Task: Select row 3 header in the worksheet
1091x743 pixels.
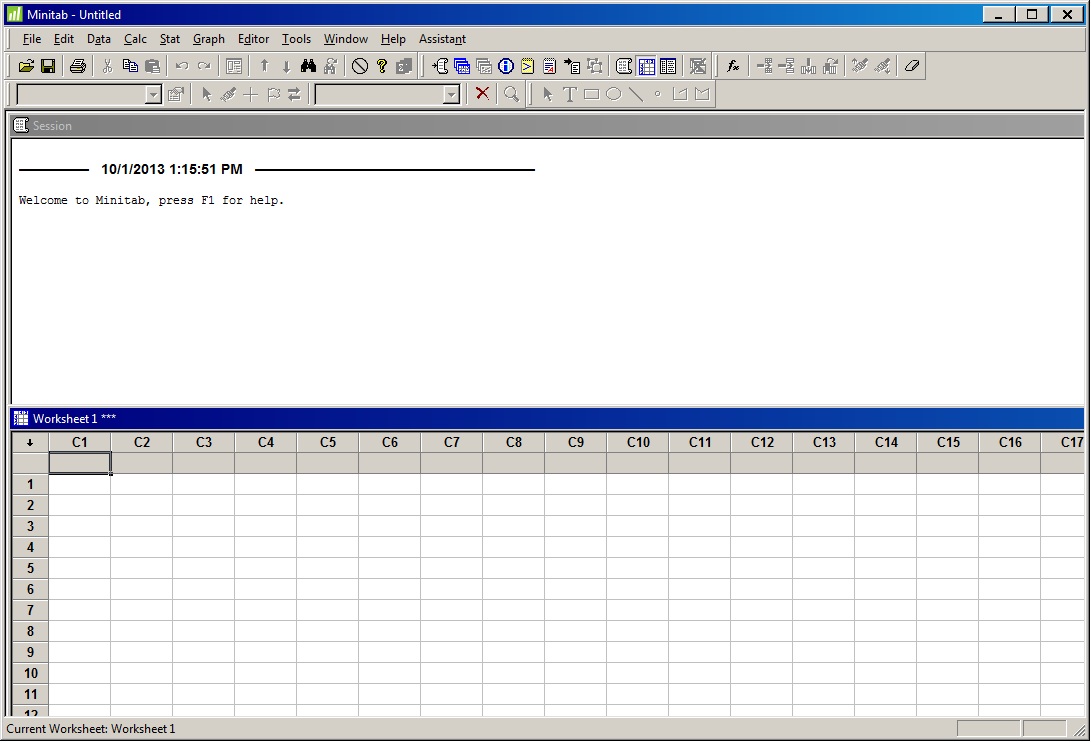Action: 30,526
